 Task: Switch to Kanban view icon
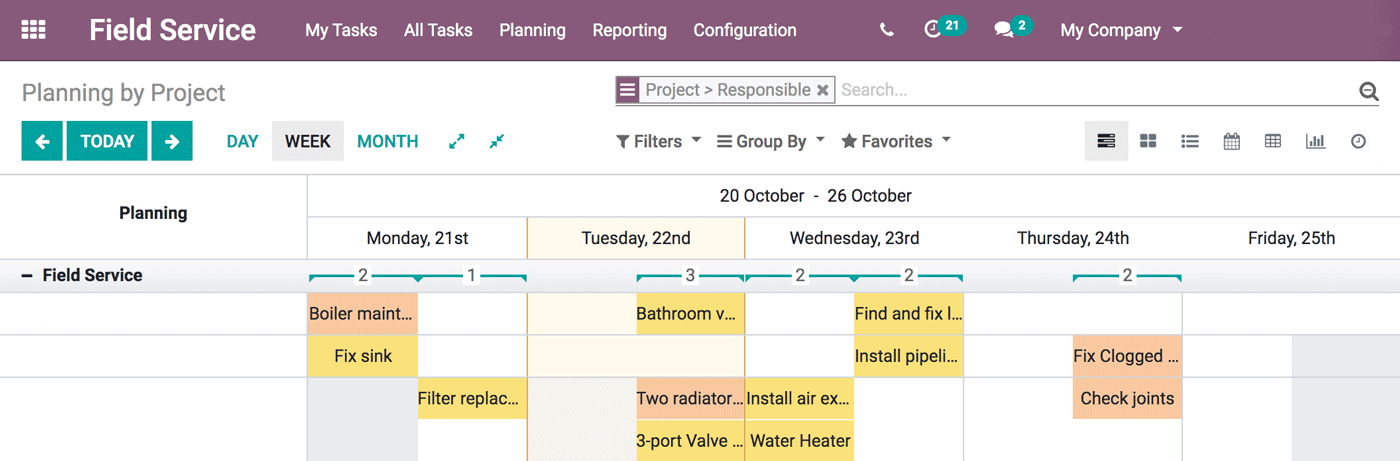tap(1148, 141)
